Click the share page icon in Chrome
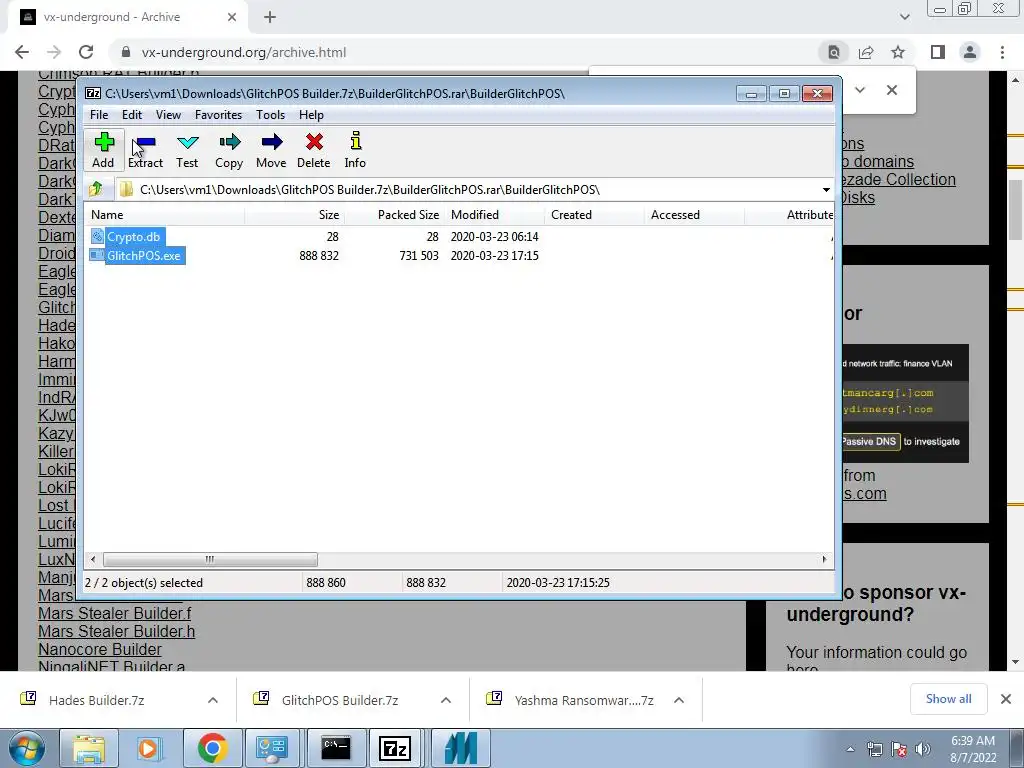The width and height of the screenshot is (1024, 768). (x=866, y=52)
